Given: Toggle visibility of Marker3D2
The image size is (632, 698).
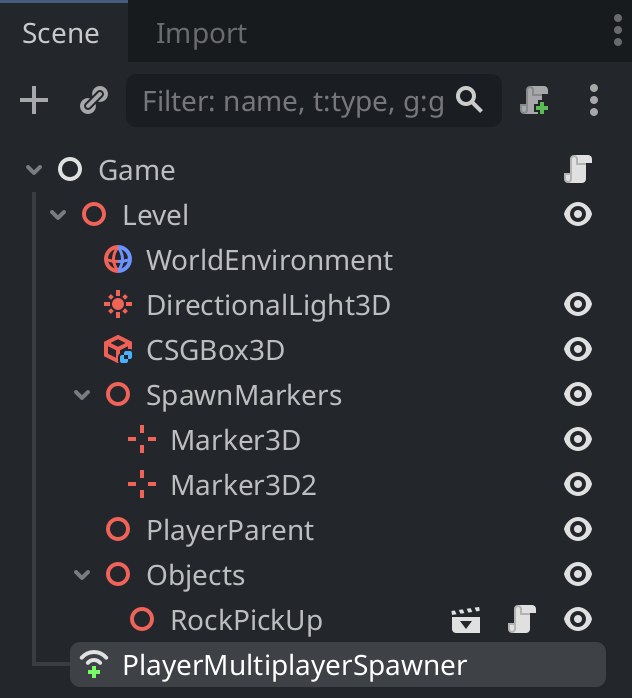Looking at the screenshot, I should (578, 484).
